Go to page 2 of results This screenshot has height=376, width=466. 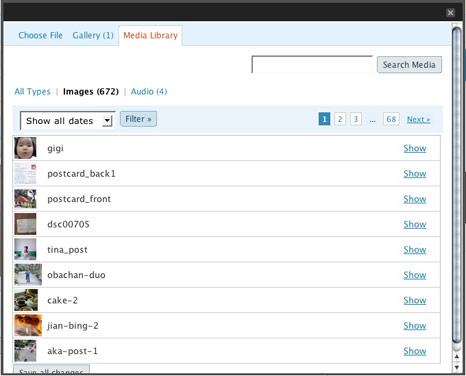340,119
